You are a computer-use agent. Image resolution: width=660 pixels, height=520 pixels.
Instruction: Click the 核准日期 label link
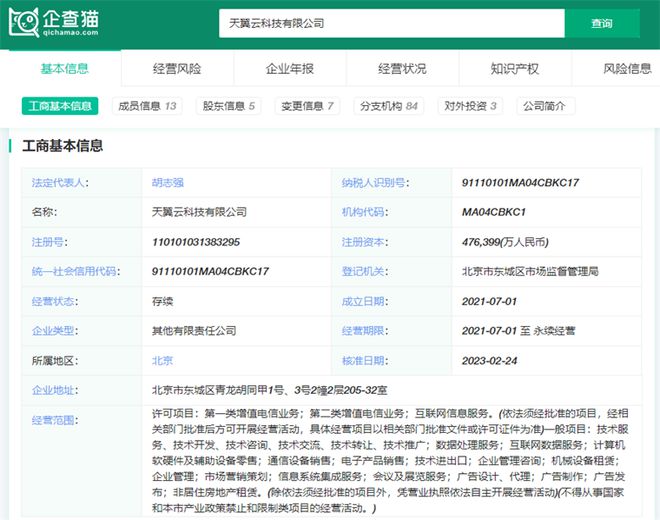point(363,361)
